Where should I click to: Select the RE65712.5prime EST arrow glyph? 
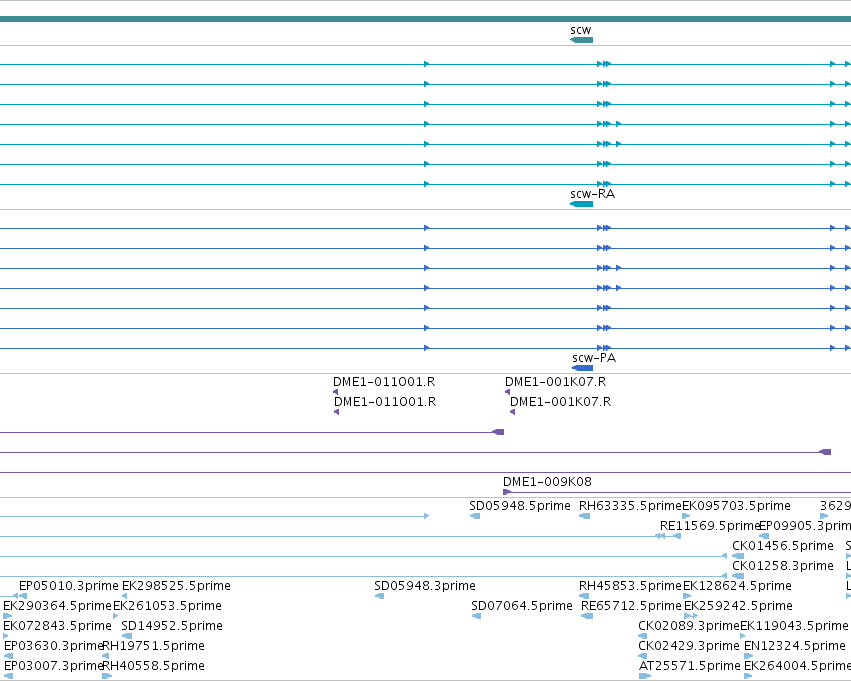587,616
